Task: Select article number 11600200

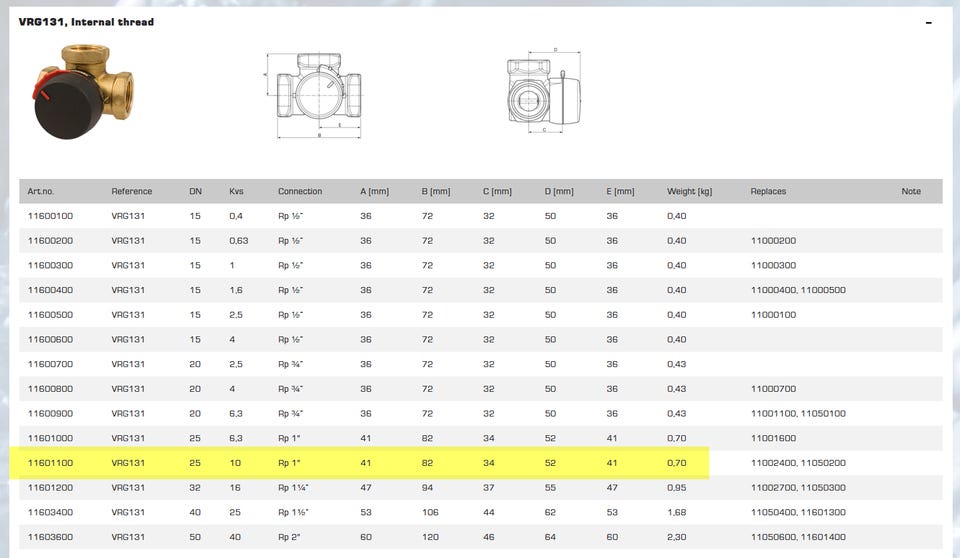Action: (50, 241)
